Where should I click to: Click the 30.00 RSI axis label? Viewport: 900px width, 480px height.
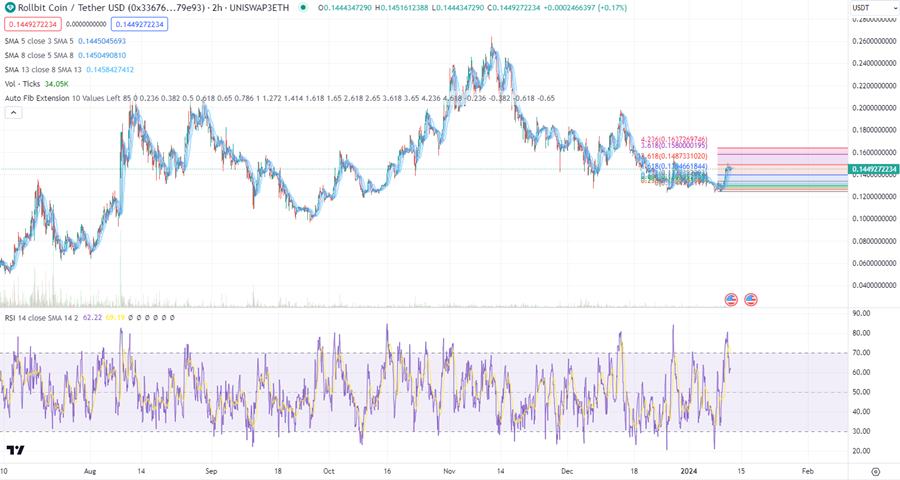862,431
